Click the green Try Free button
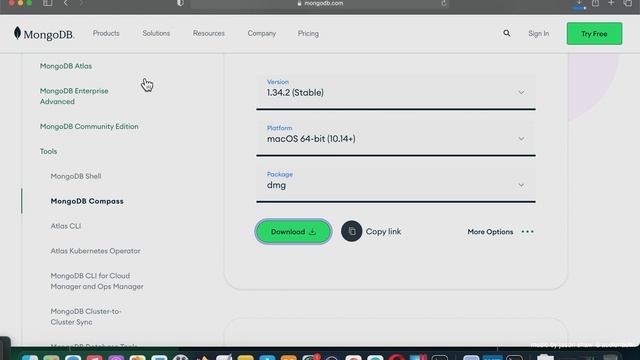The height and width of the screenshot is (360, 640). 594,33
